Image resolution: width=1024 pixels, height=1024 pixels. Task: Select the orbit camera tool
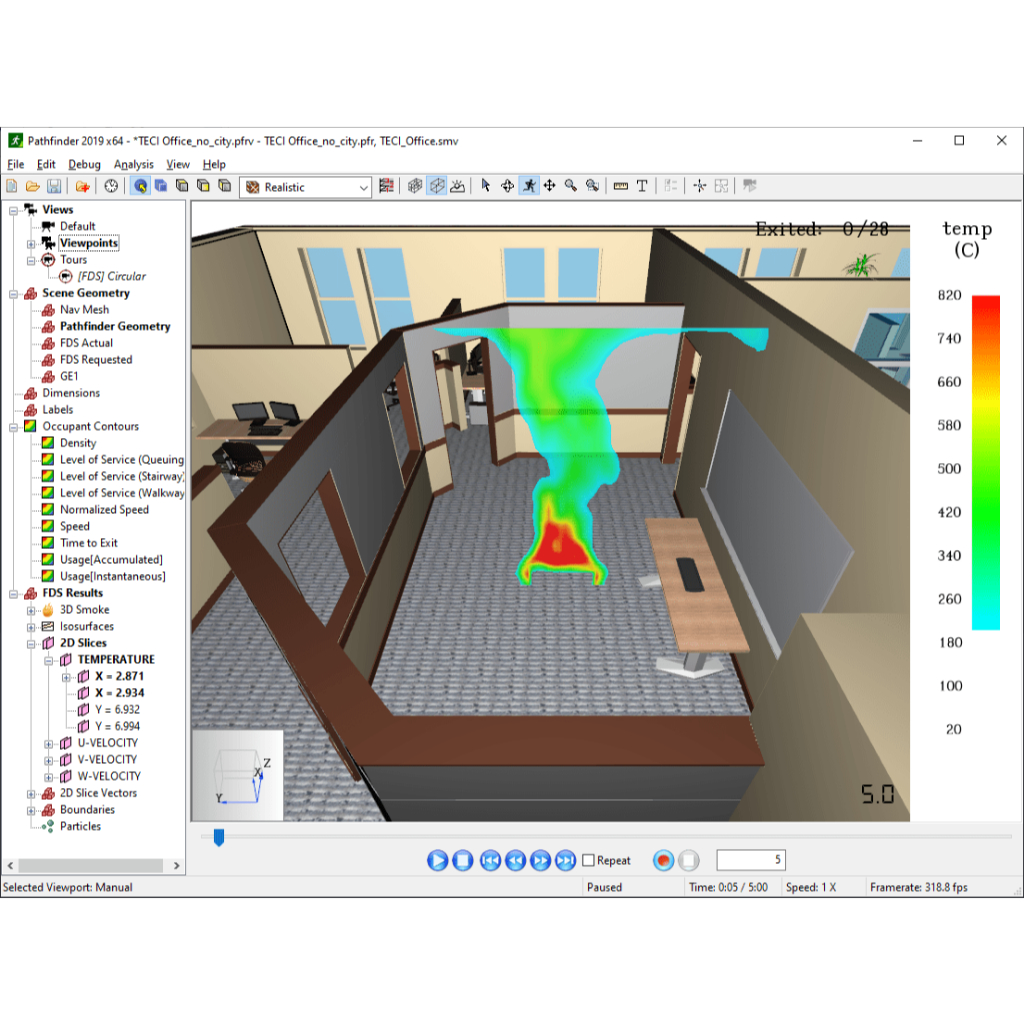[507, 186]
